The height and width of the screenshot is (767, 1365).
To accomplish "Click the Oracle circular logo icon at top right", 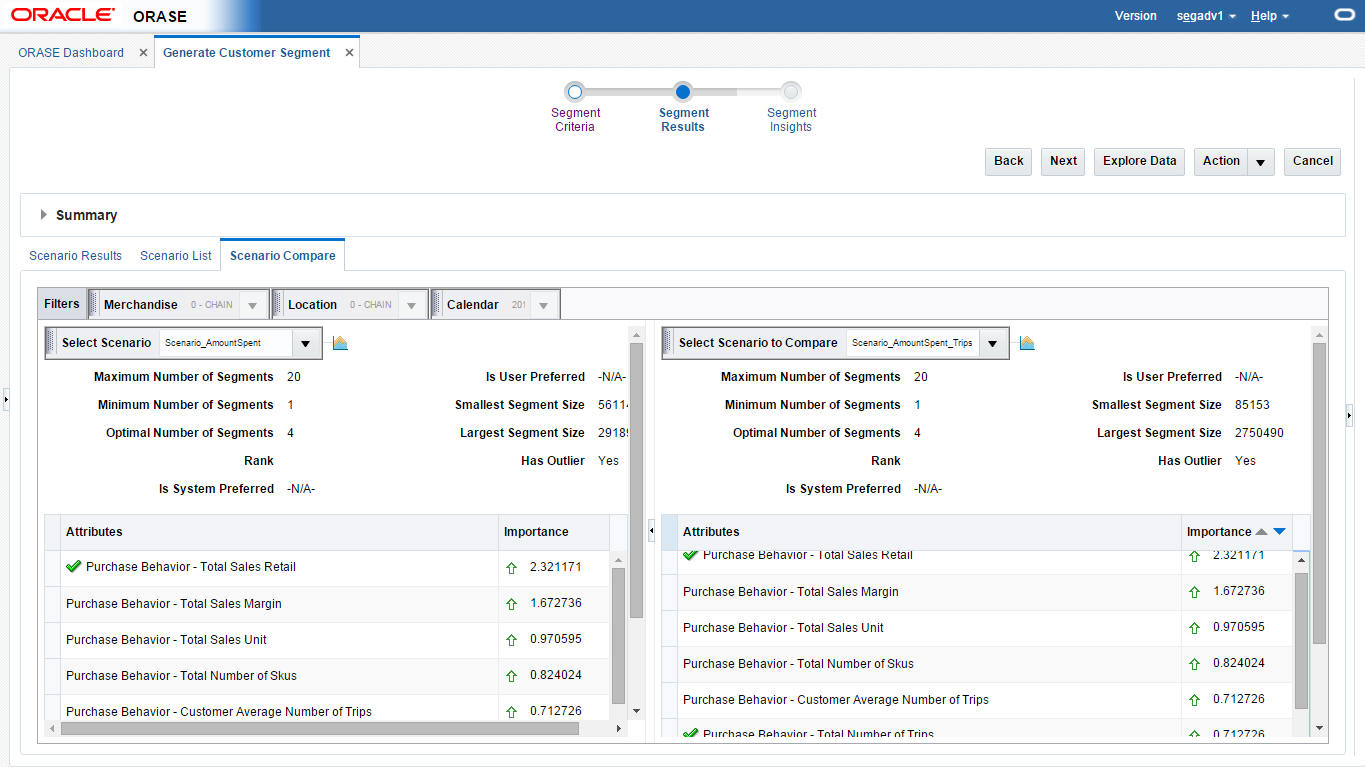I will click(1344, 15).
